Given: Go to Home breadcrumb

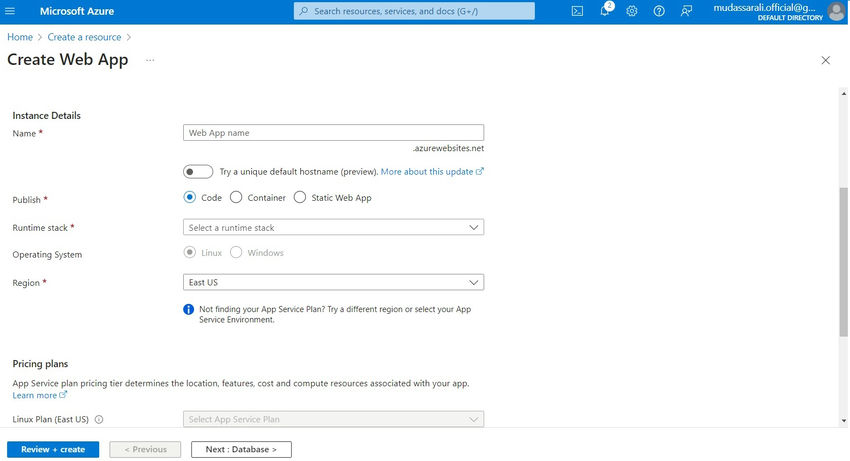Looking at the screenshot, I should pyautogui.click(x=20, y=37).
